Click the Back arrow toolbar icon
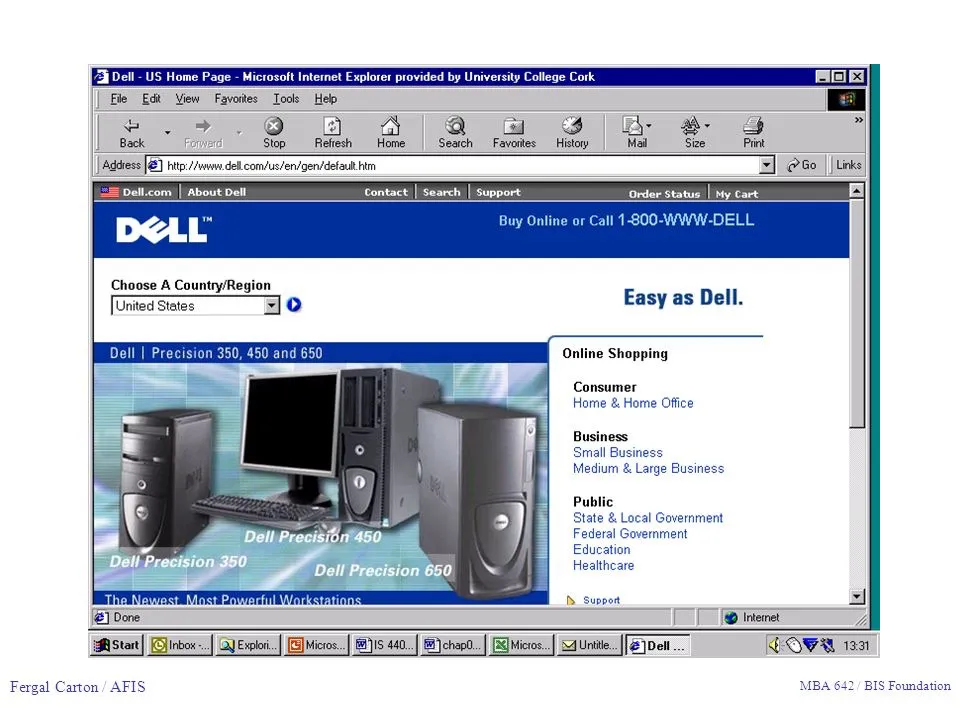This screenshot has height=720, width=960. 132,127
